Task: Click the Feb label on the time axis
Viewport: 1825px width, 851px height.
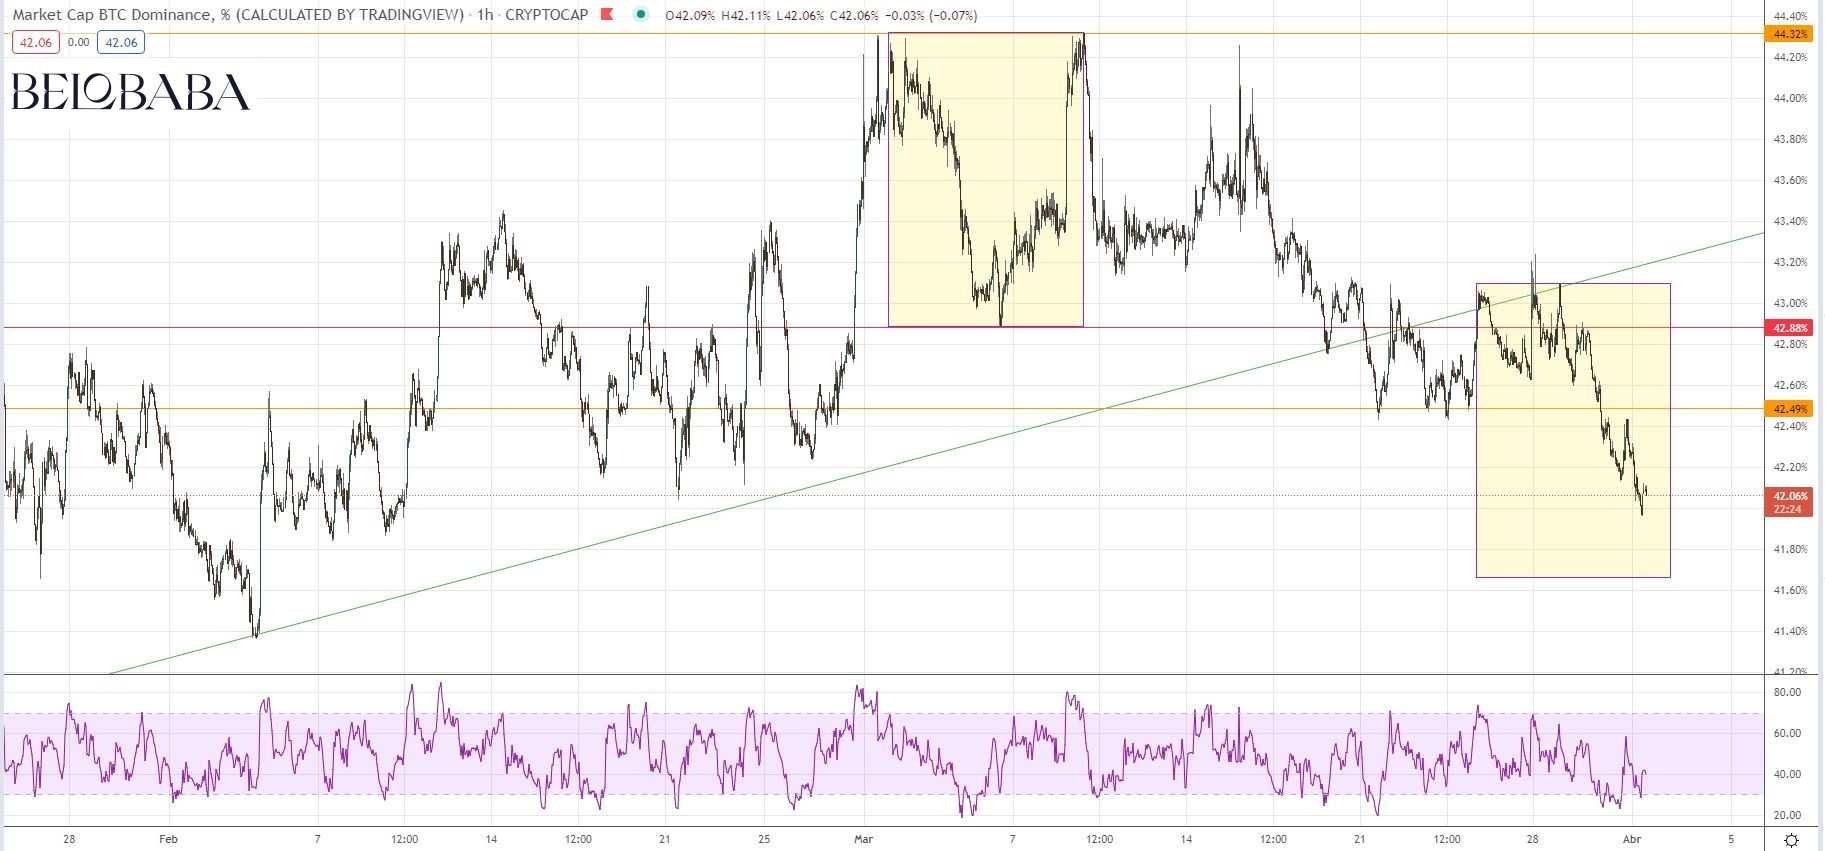Action: pos(167,839)
